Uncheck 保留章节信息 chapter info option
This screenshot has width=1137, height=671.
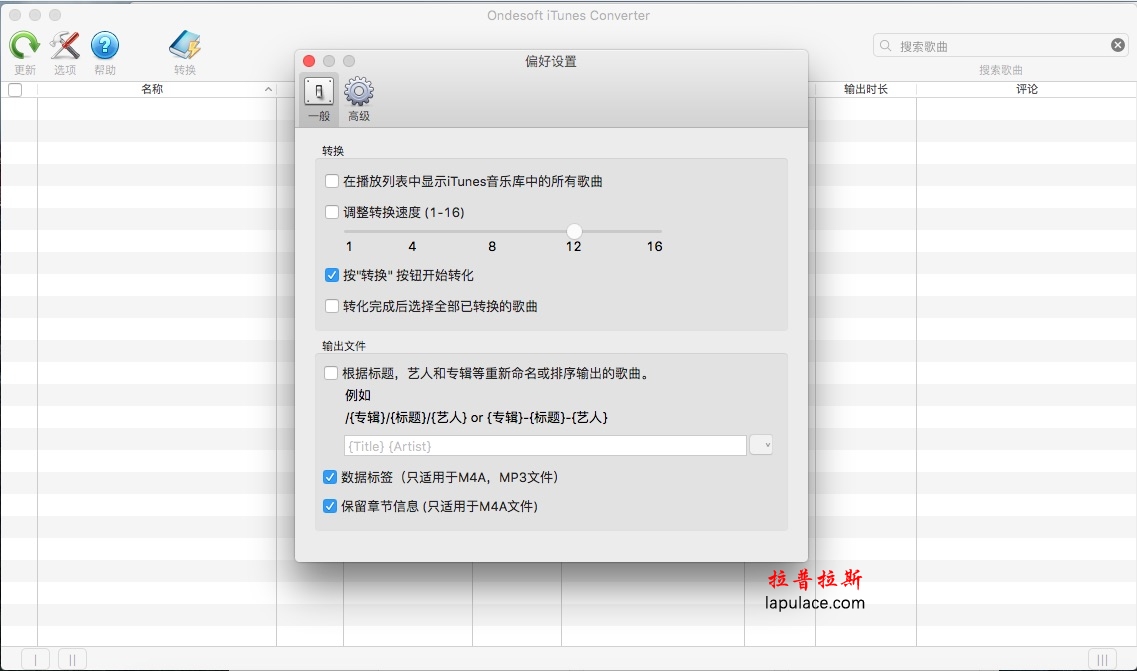[x=330, y=506]
